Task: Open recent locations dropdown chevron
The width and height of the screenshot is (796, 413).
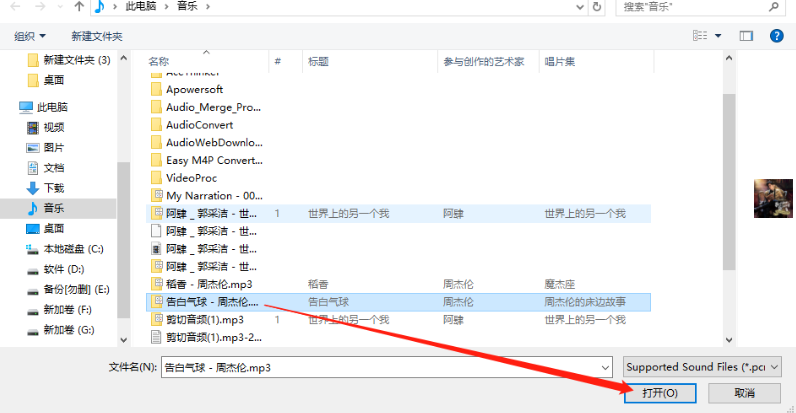Action: click(x=60, y=7)
